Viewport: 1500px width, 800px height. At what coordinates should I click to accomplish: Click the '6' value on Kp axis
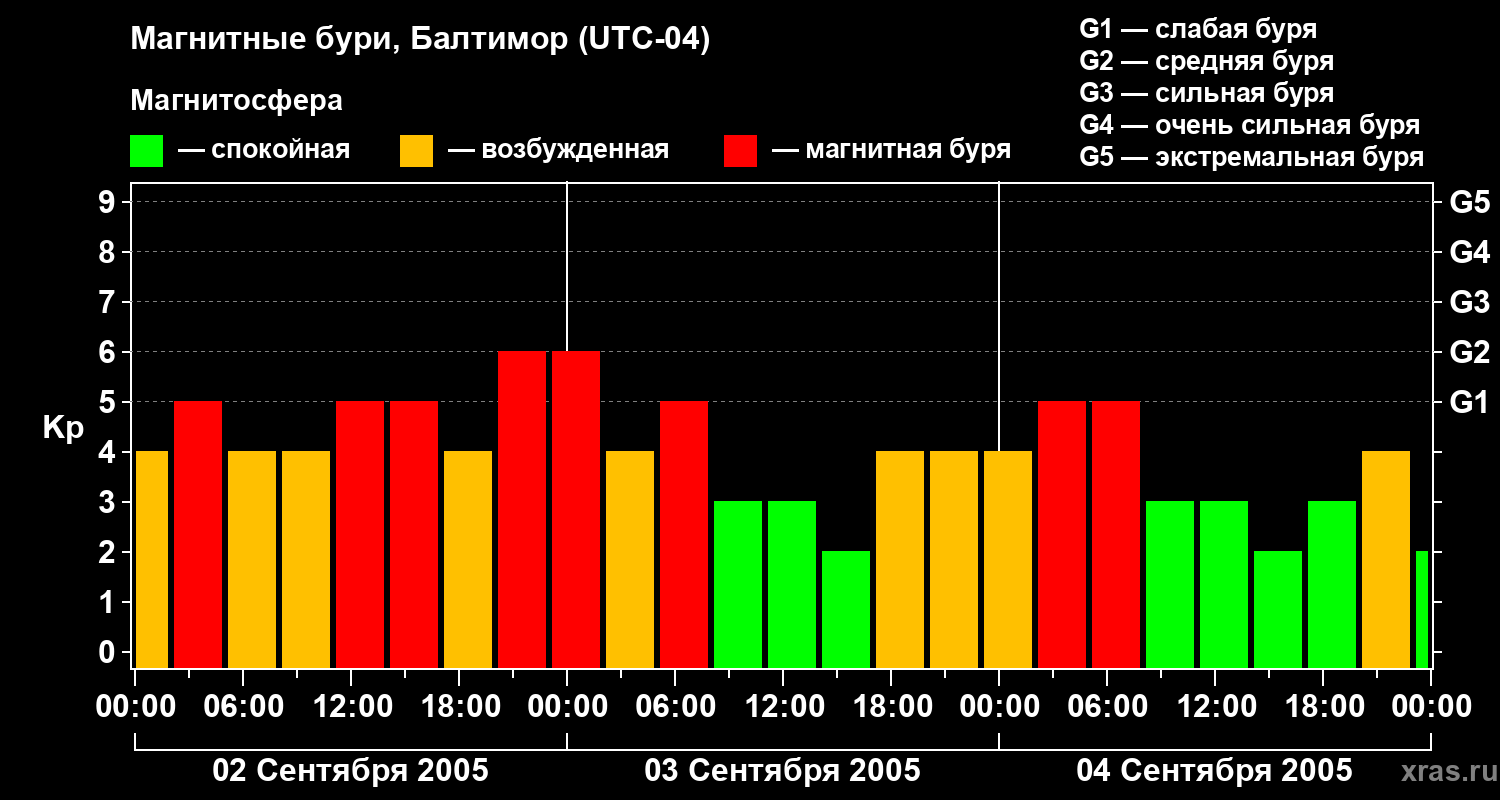[x=109, y=352]
